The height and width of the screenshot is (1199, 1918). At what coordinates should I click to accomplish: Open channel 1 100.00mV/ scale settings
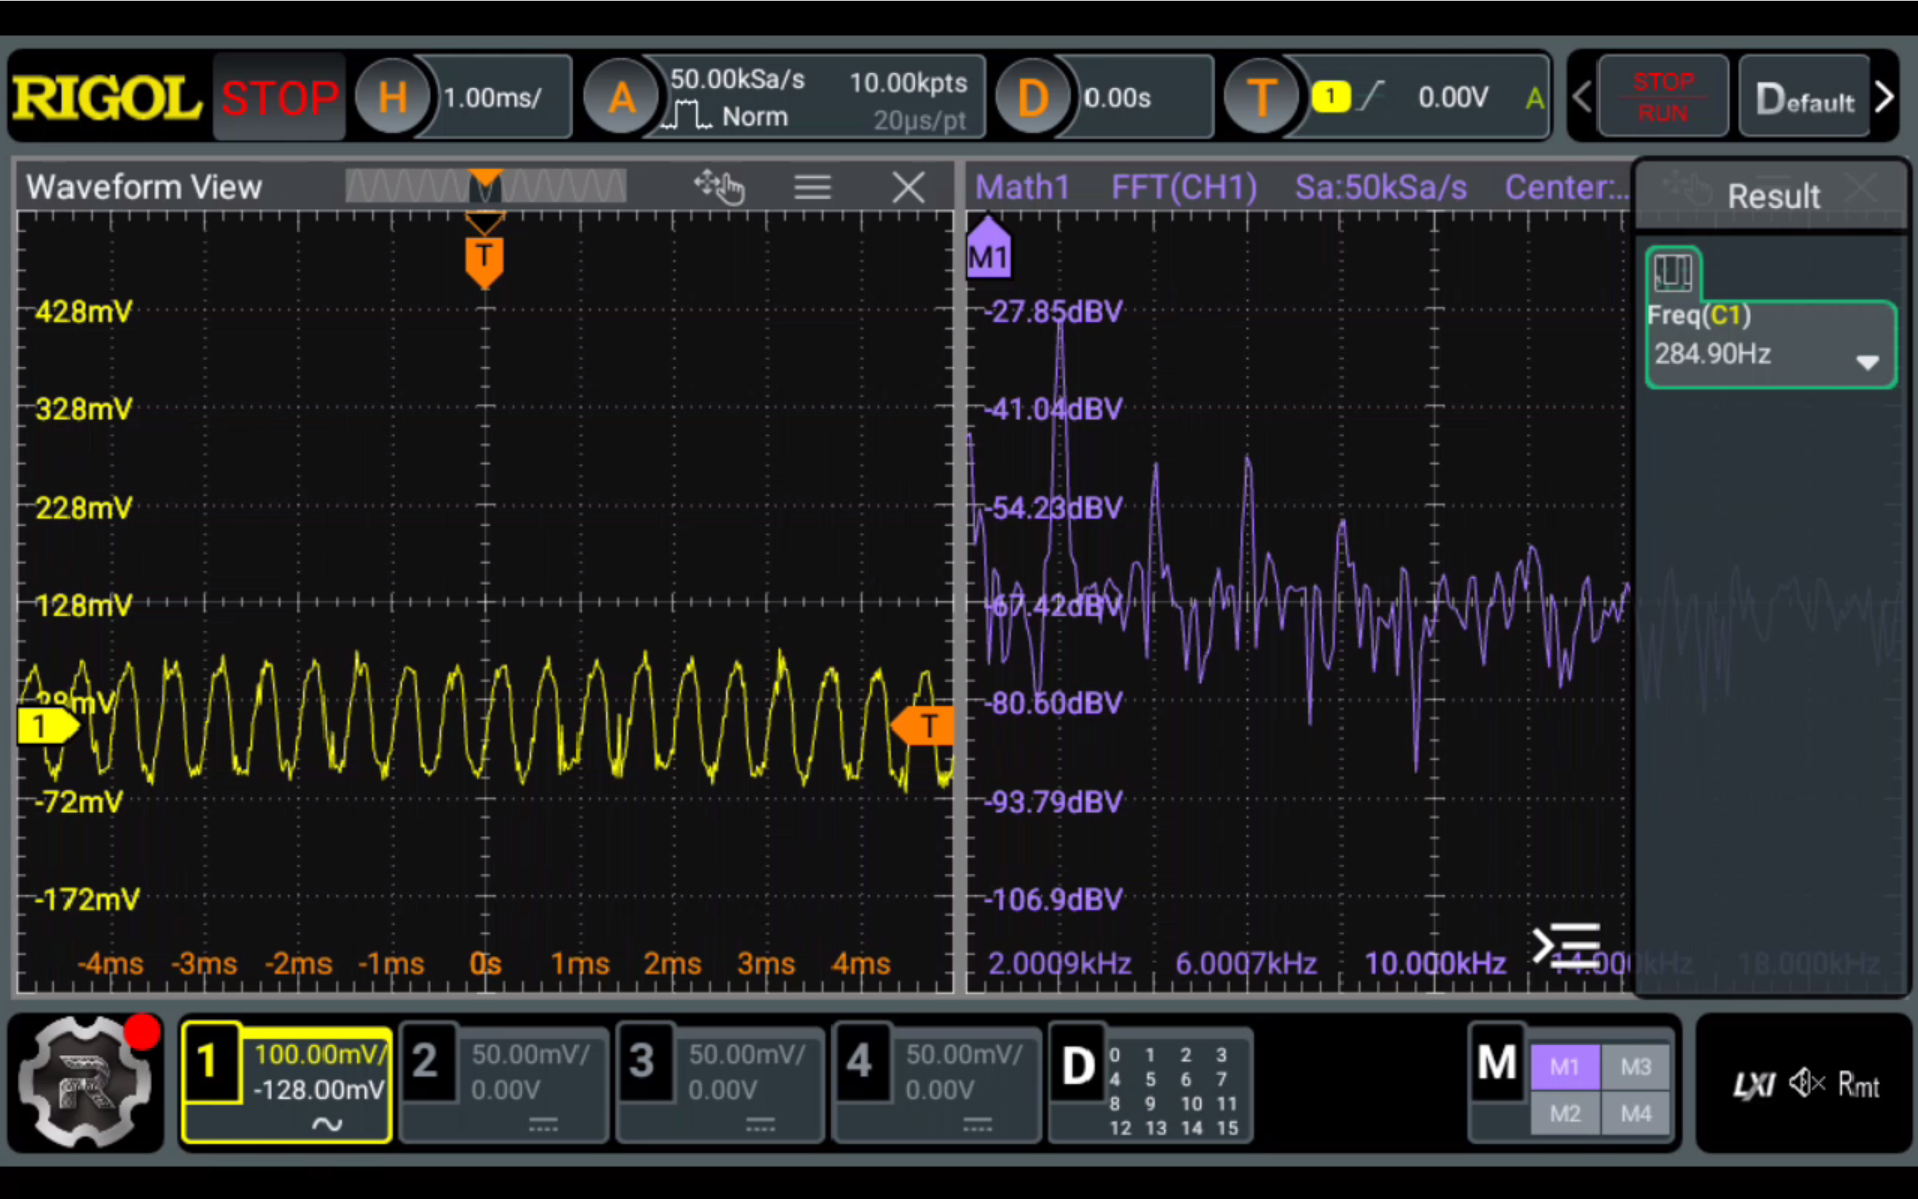(x=318, y=1054)
